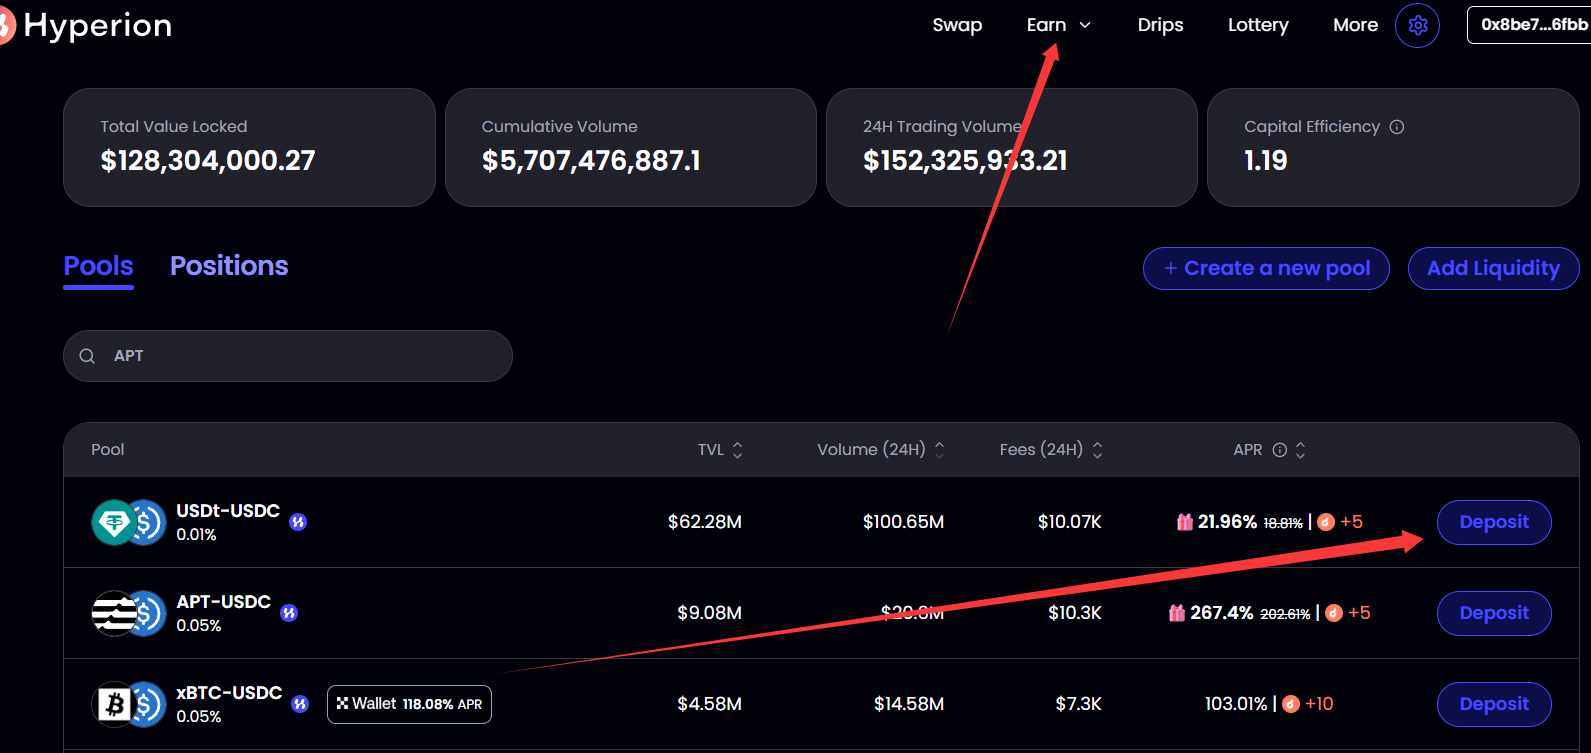This screenshot has width=1591, height=753.
Task: Click the APT-USDC pool name
Action: pos(224,602)
